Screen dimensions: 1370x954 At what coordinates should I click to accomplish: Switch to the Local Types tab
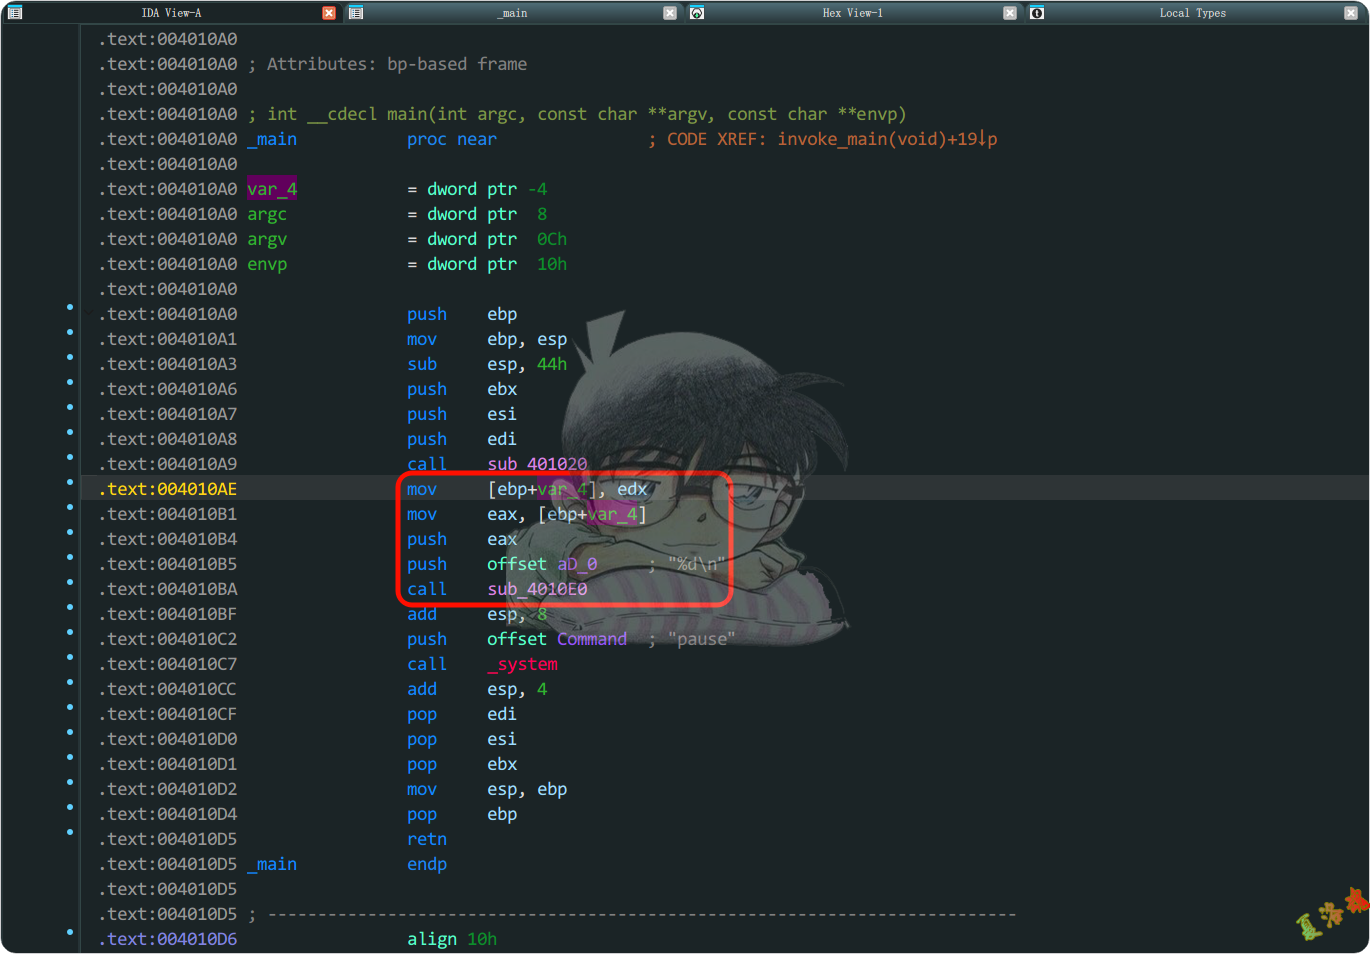pos(1192,13)
